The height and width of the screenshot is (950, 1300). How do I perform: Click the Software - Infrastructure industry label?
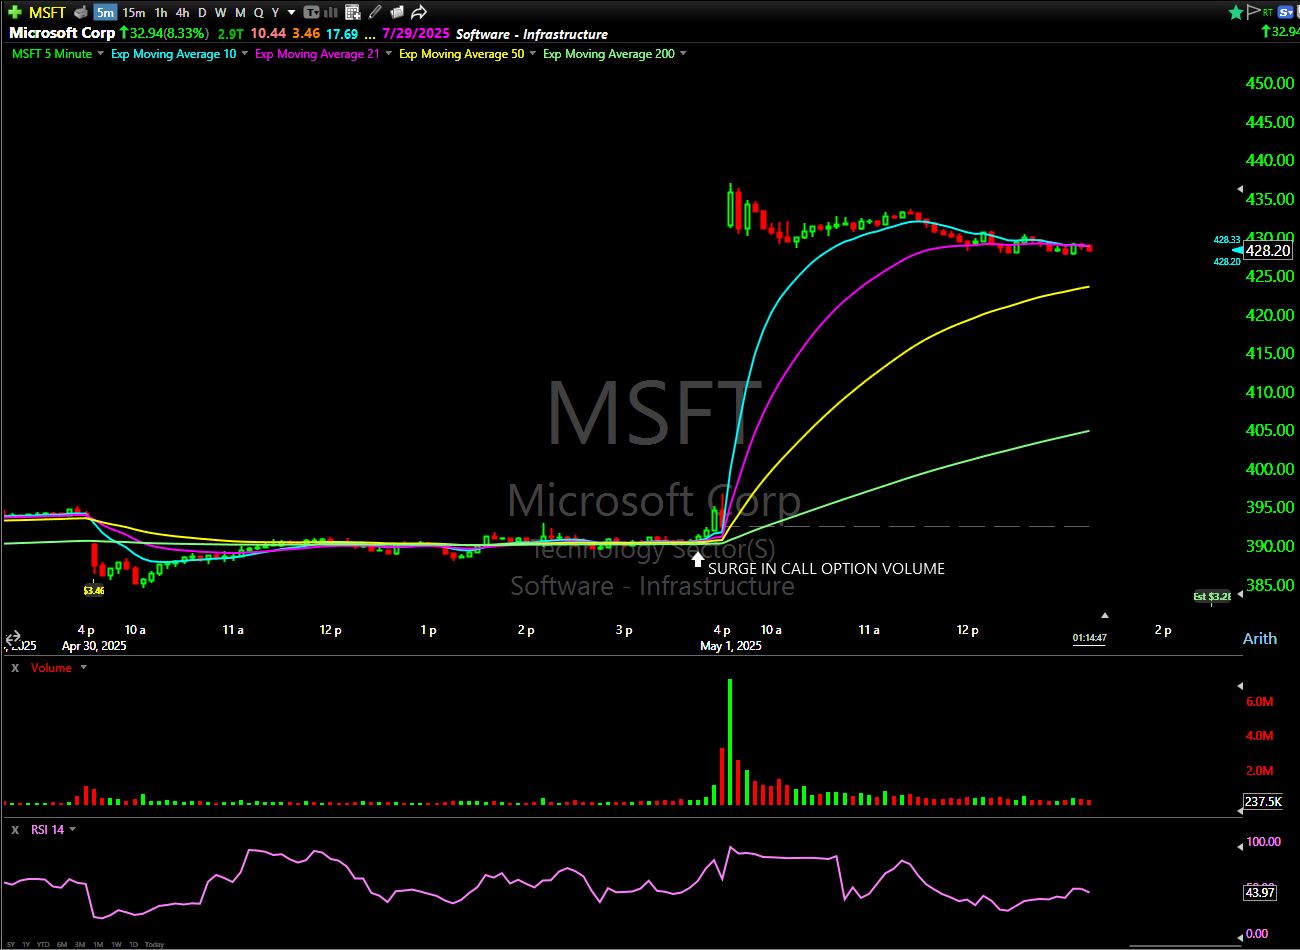[x=532, y=33]
